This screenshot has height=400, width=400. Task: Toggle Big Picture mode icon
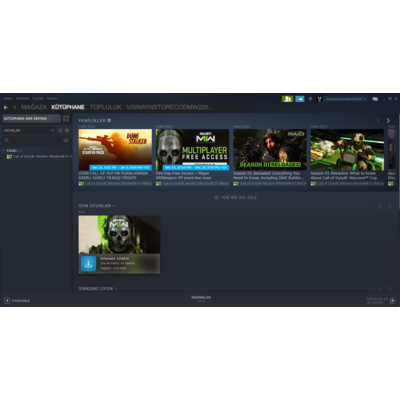pyautogui.click(x=375, y=99)
